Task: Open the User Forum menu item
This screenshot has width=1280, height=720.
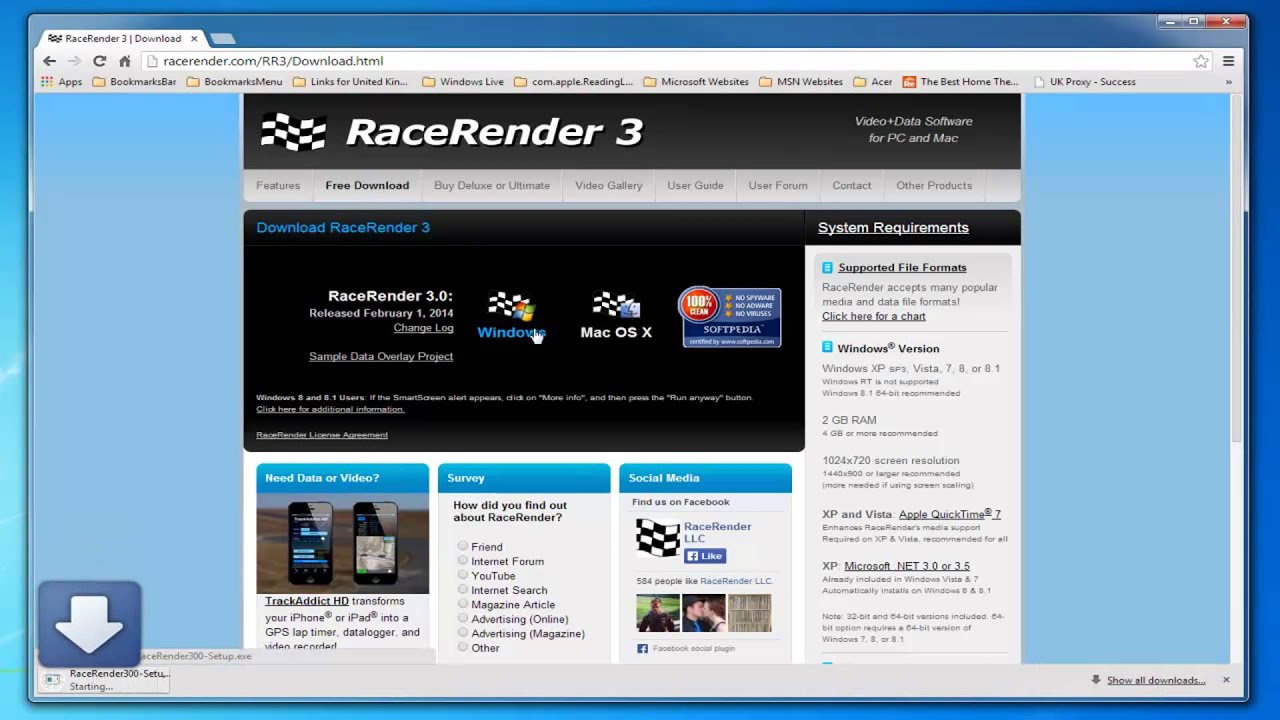Action: click(x=778, y=185)
